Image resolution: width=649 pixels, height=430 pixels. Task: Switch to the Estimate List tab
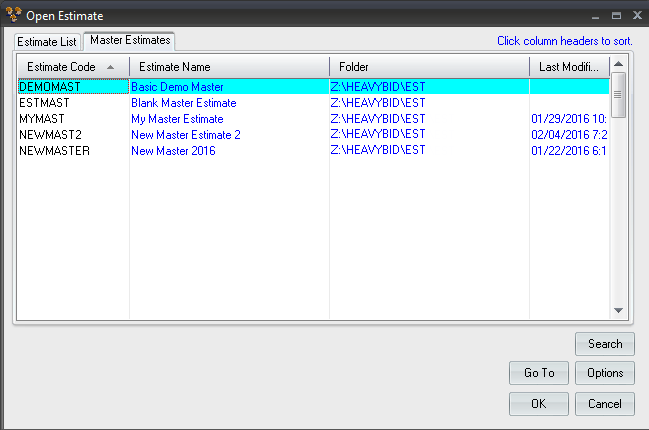(47, 41)
